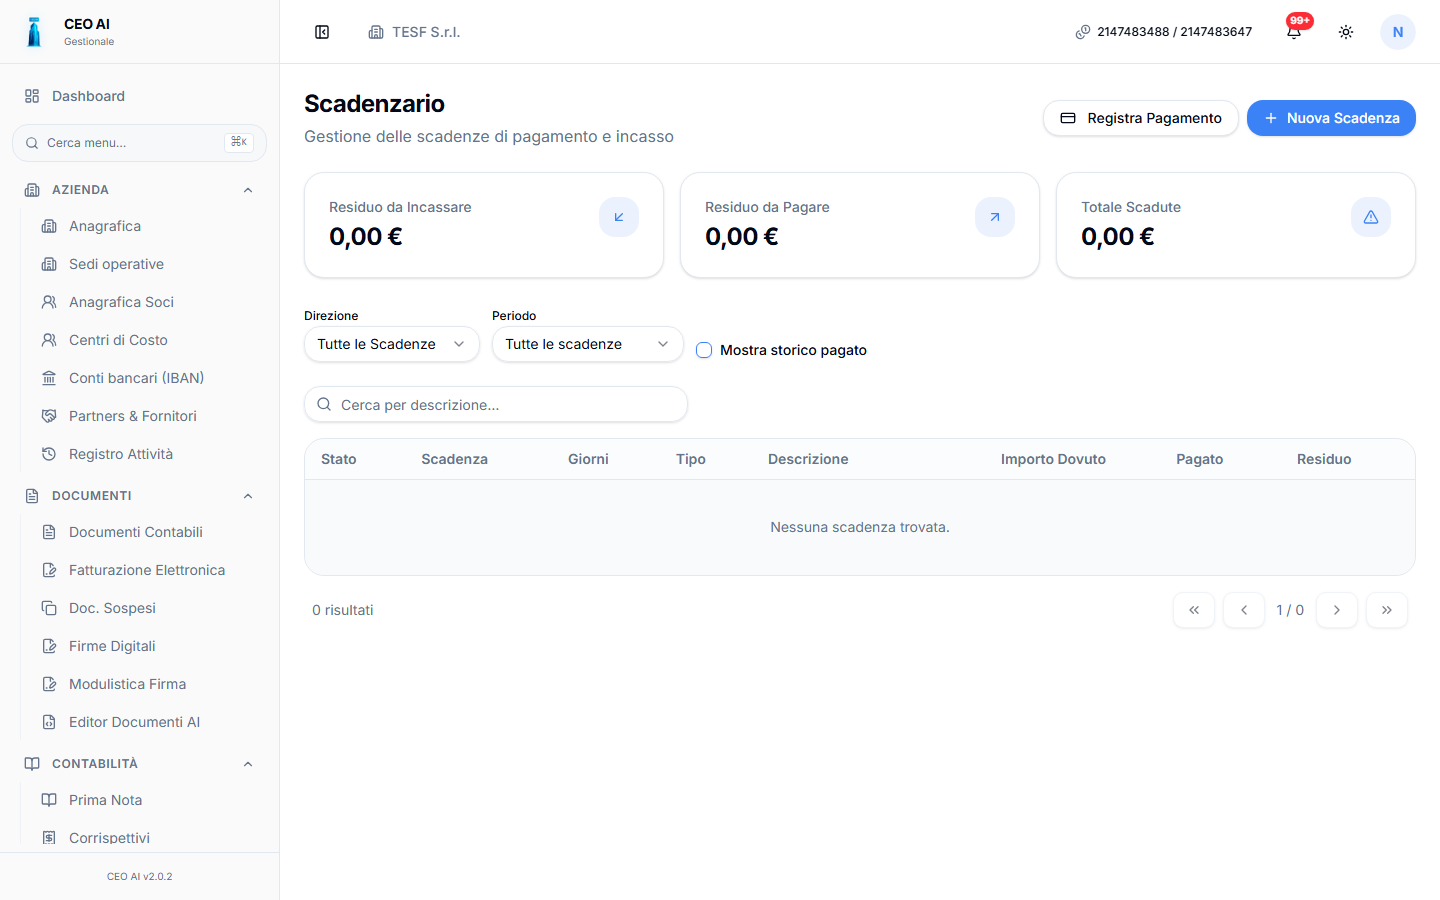Viewport: 1440px width, 900px height.
Task: Click the Prima Nota book icon
Action: coord(49,800)
